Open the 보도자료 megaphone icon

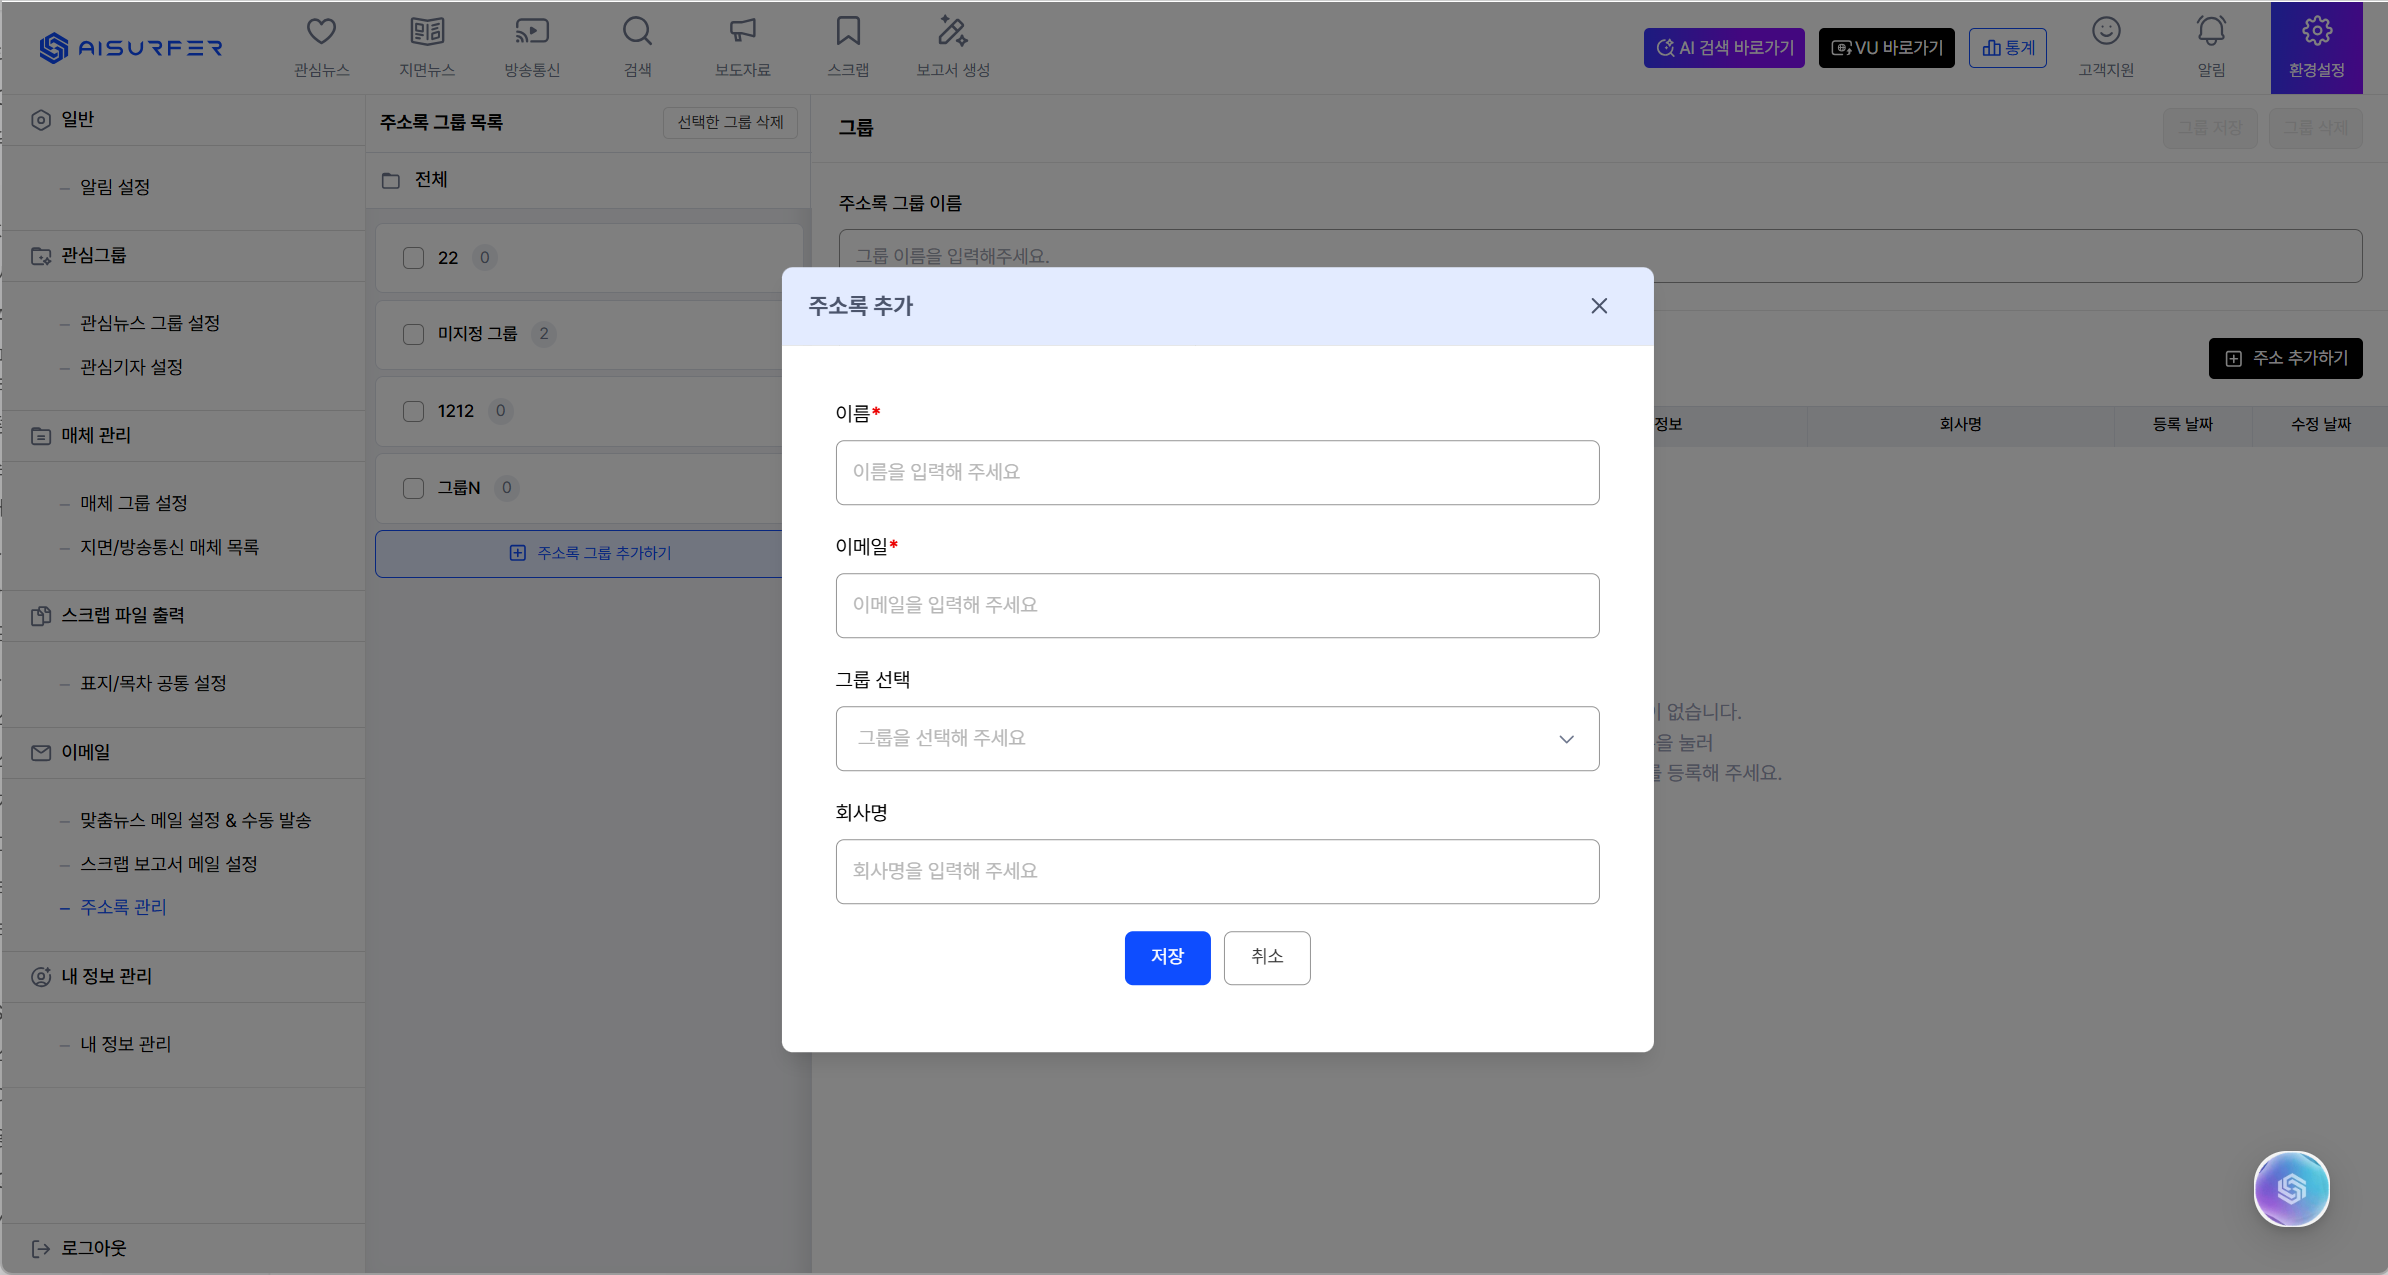point(742,32)
